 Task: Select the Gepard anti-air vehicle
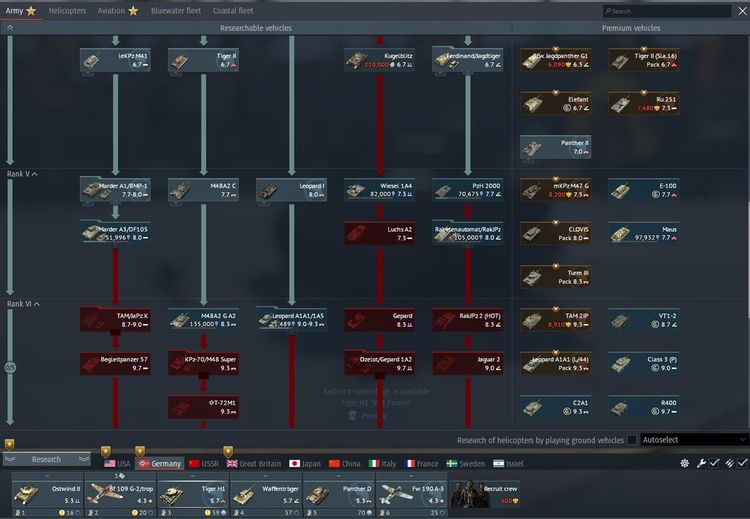[379, 320]
